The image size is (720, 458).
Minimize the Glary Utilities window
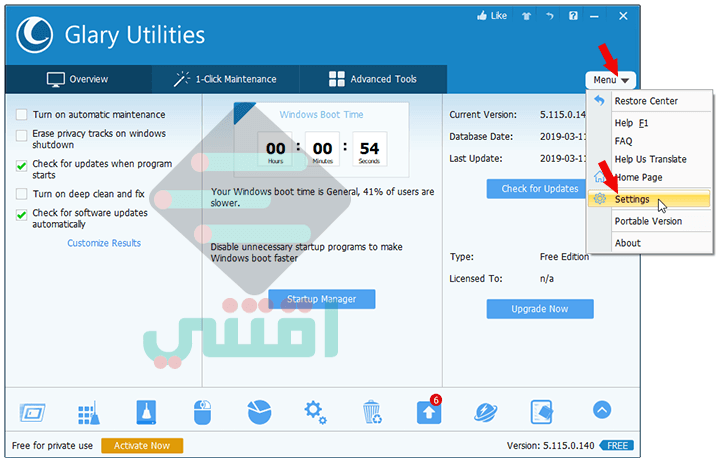pos(595,17)
